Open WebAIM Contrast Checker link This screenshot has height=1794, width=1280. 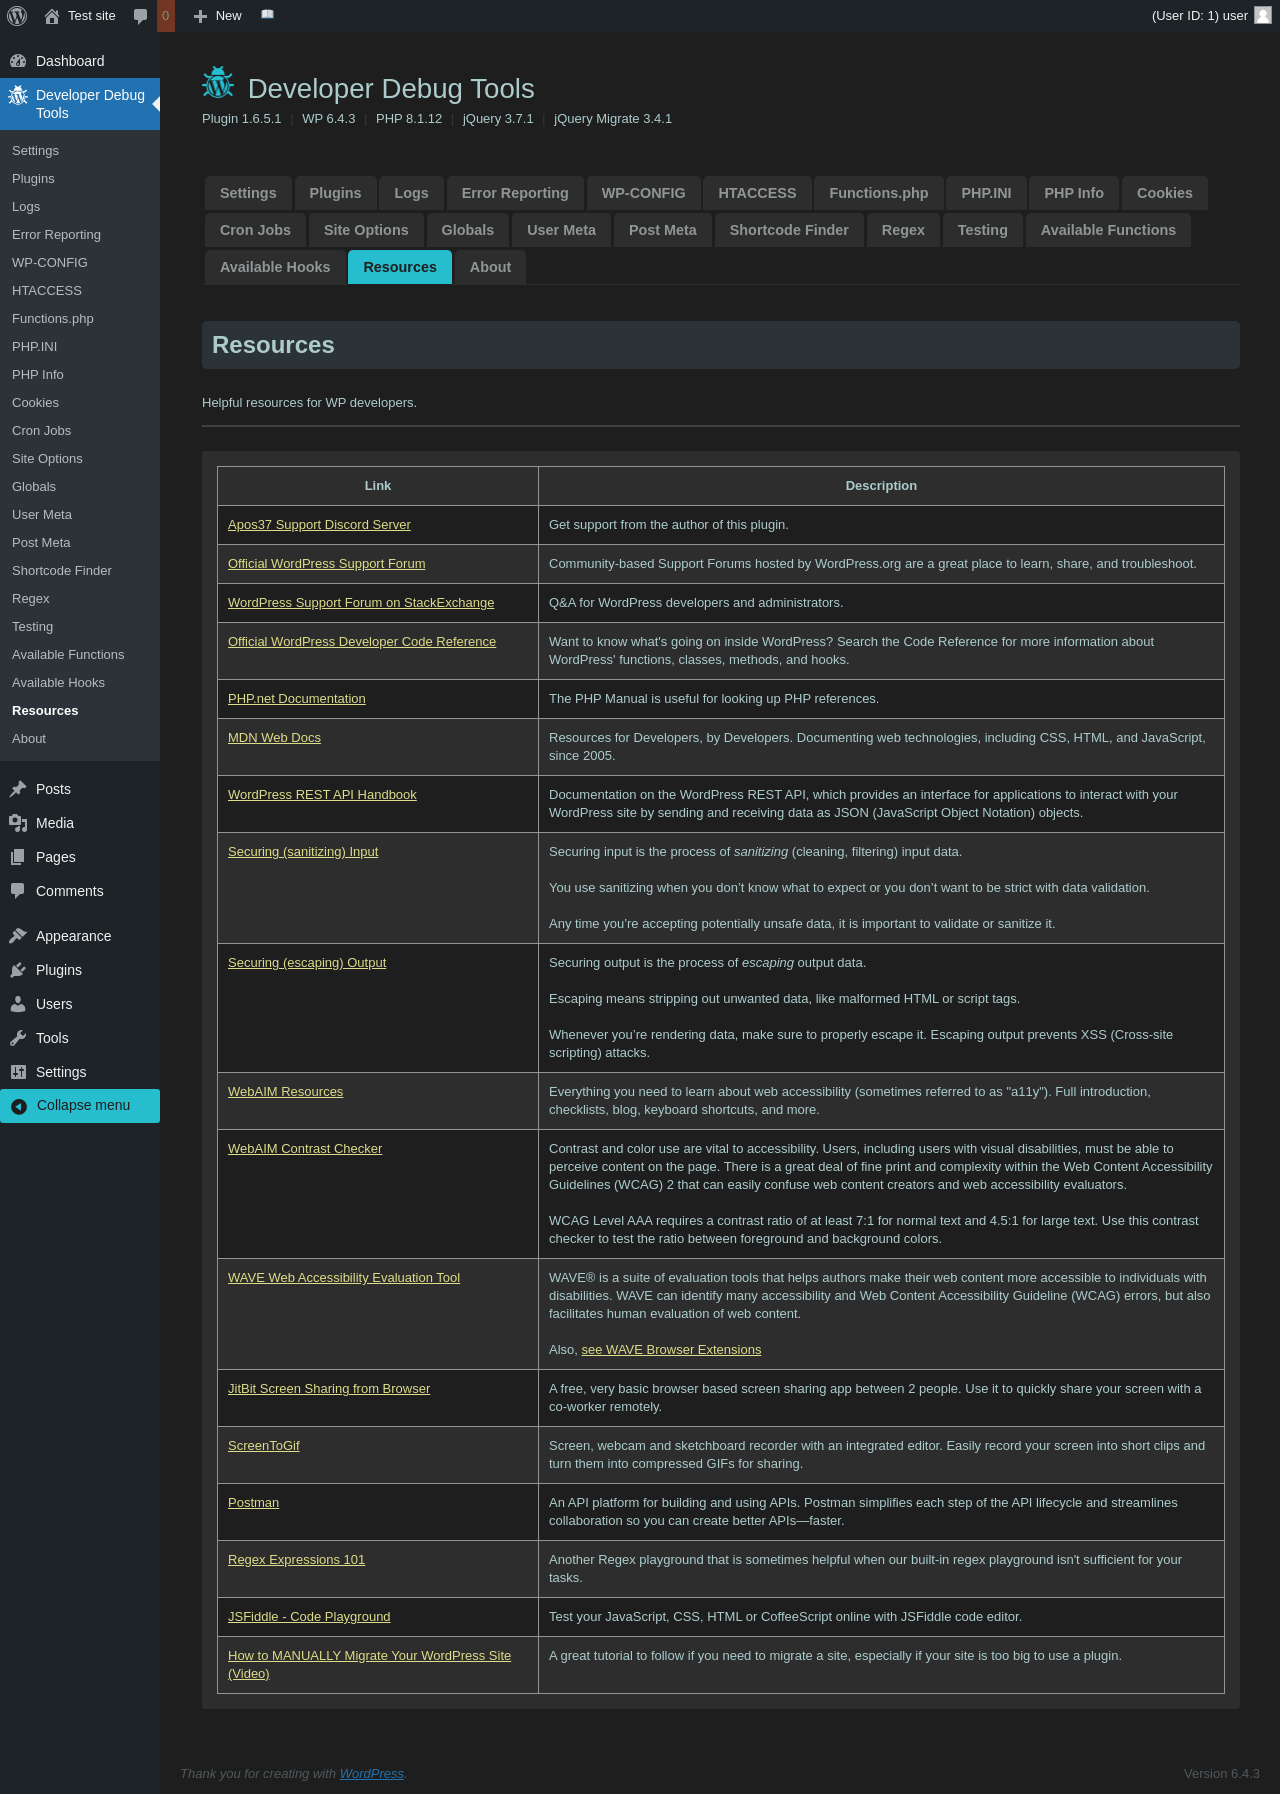pos(305,1149)
